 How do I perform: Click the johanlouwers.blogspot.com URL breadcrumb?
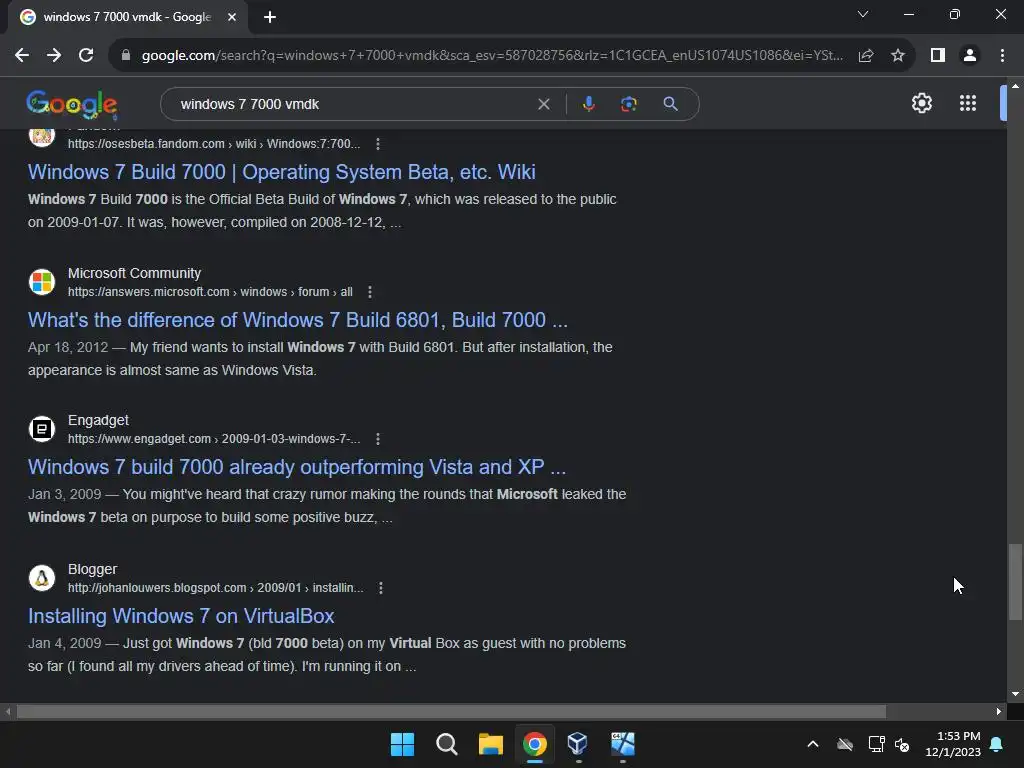click(x=216, y=588)
